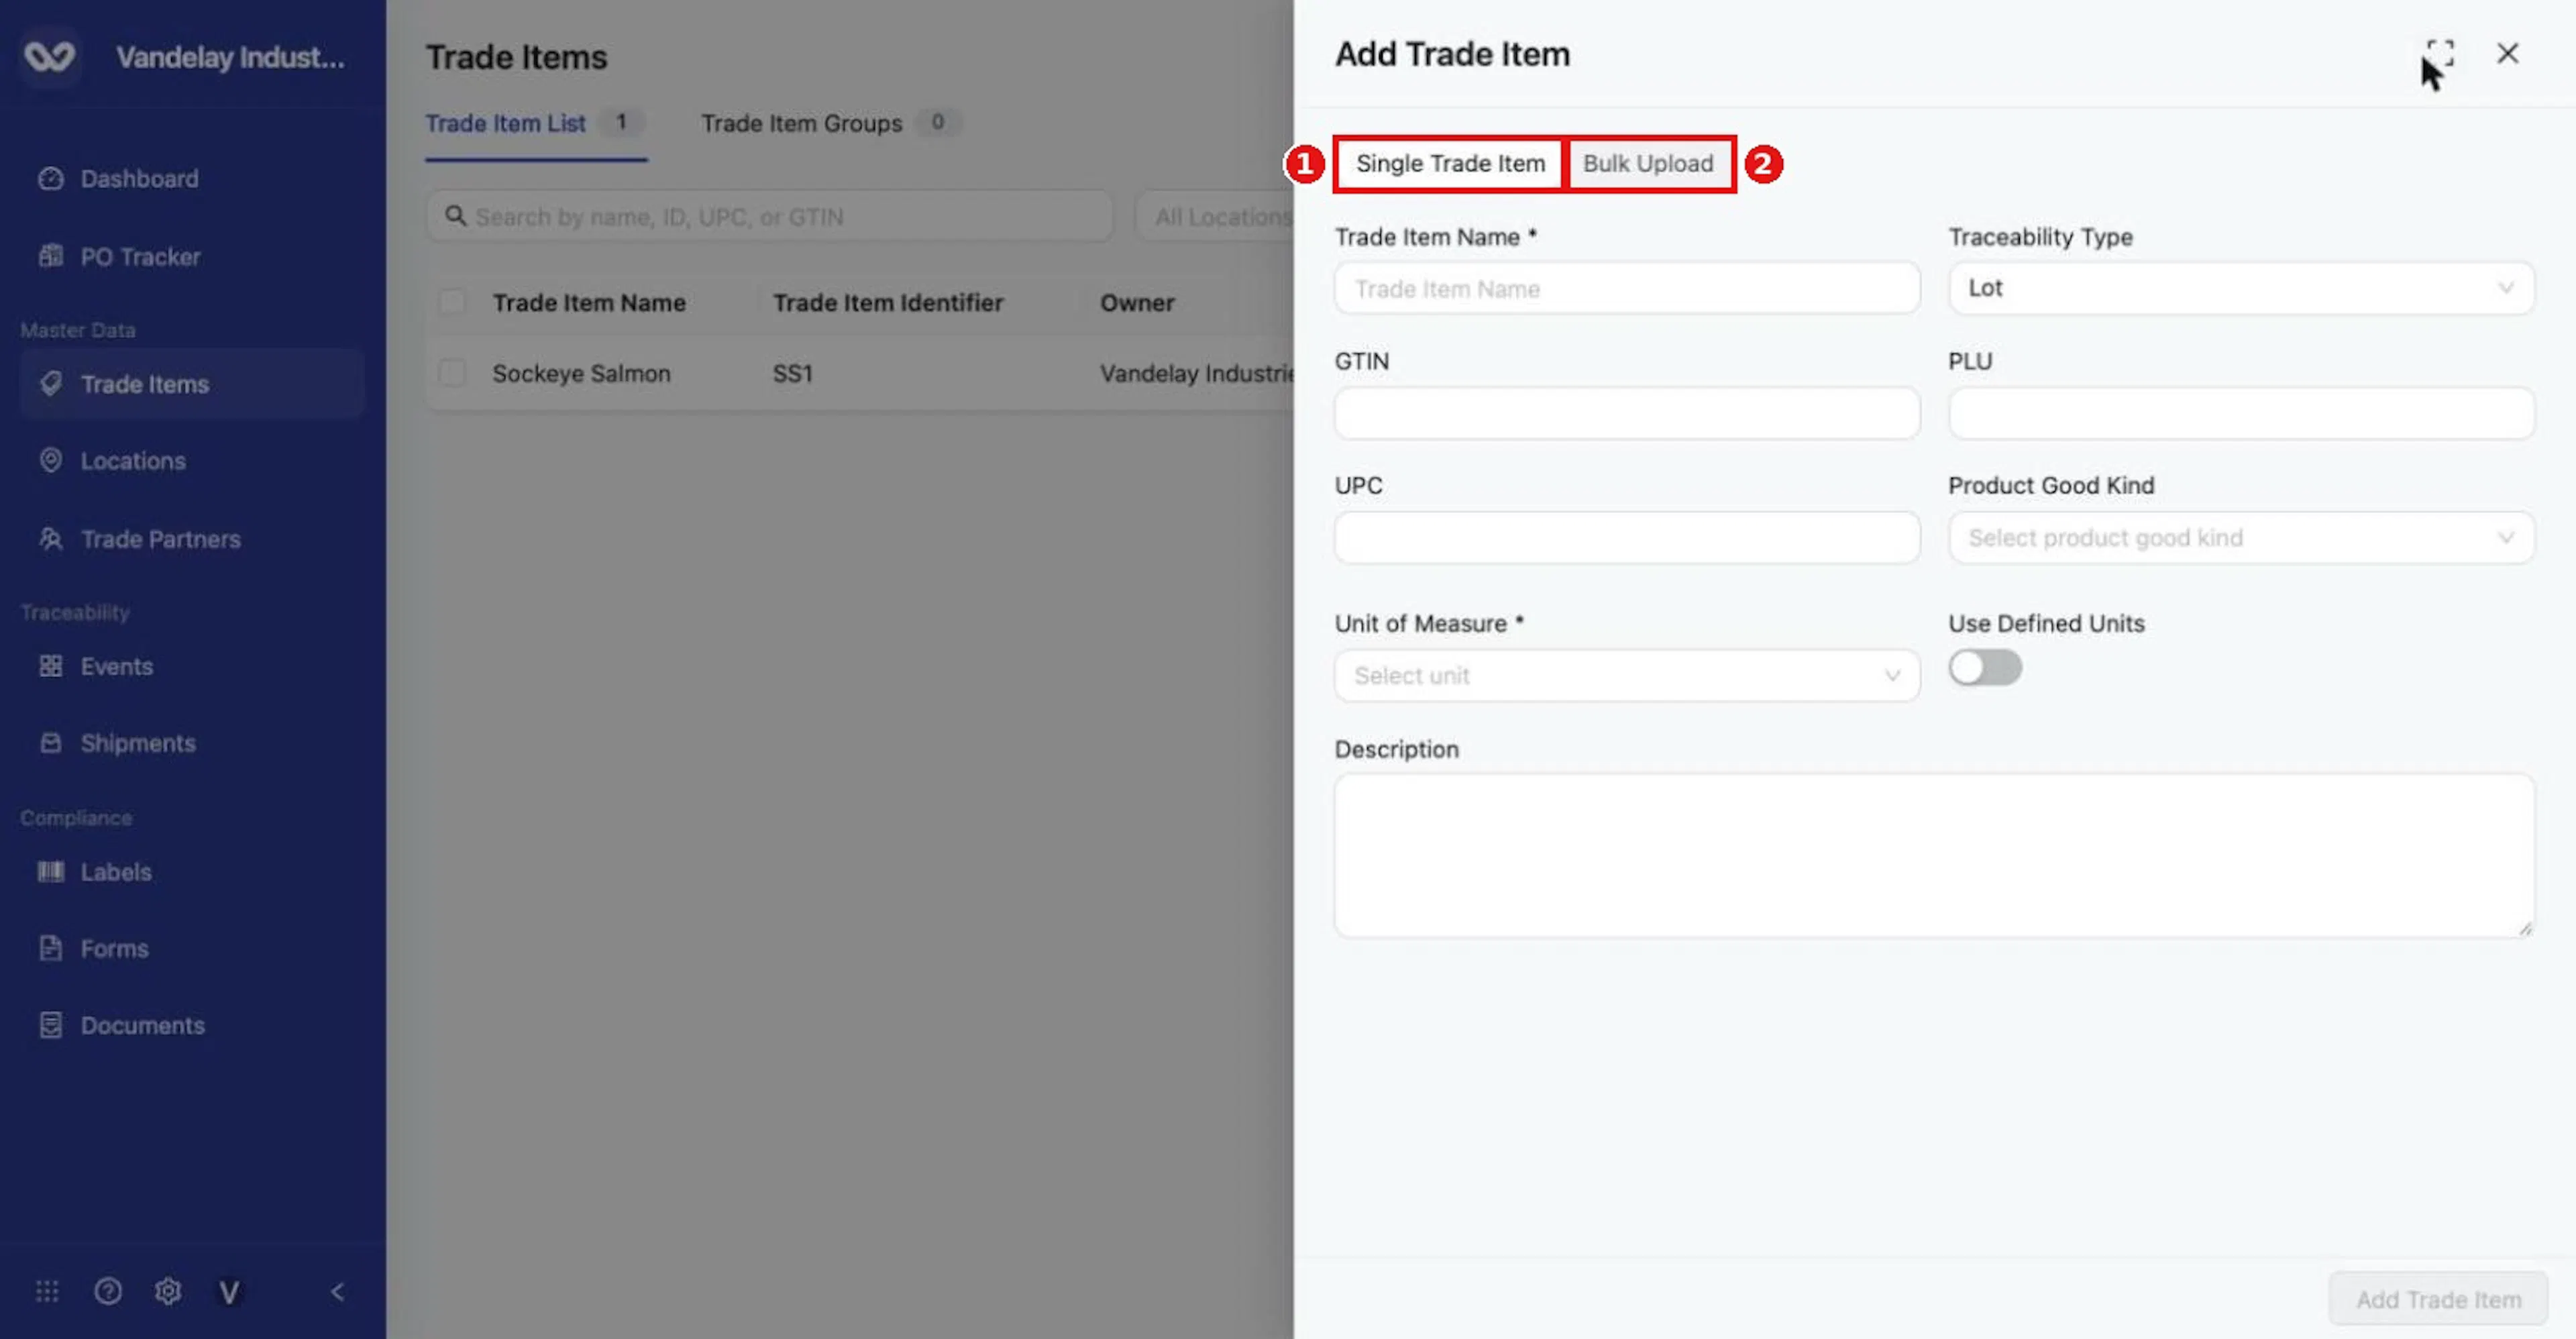Open the V user profile avatar

[229, 1292]
